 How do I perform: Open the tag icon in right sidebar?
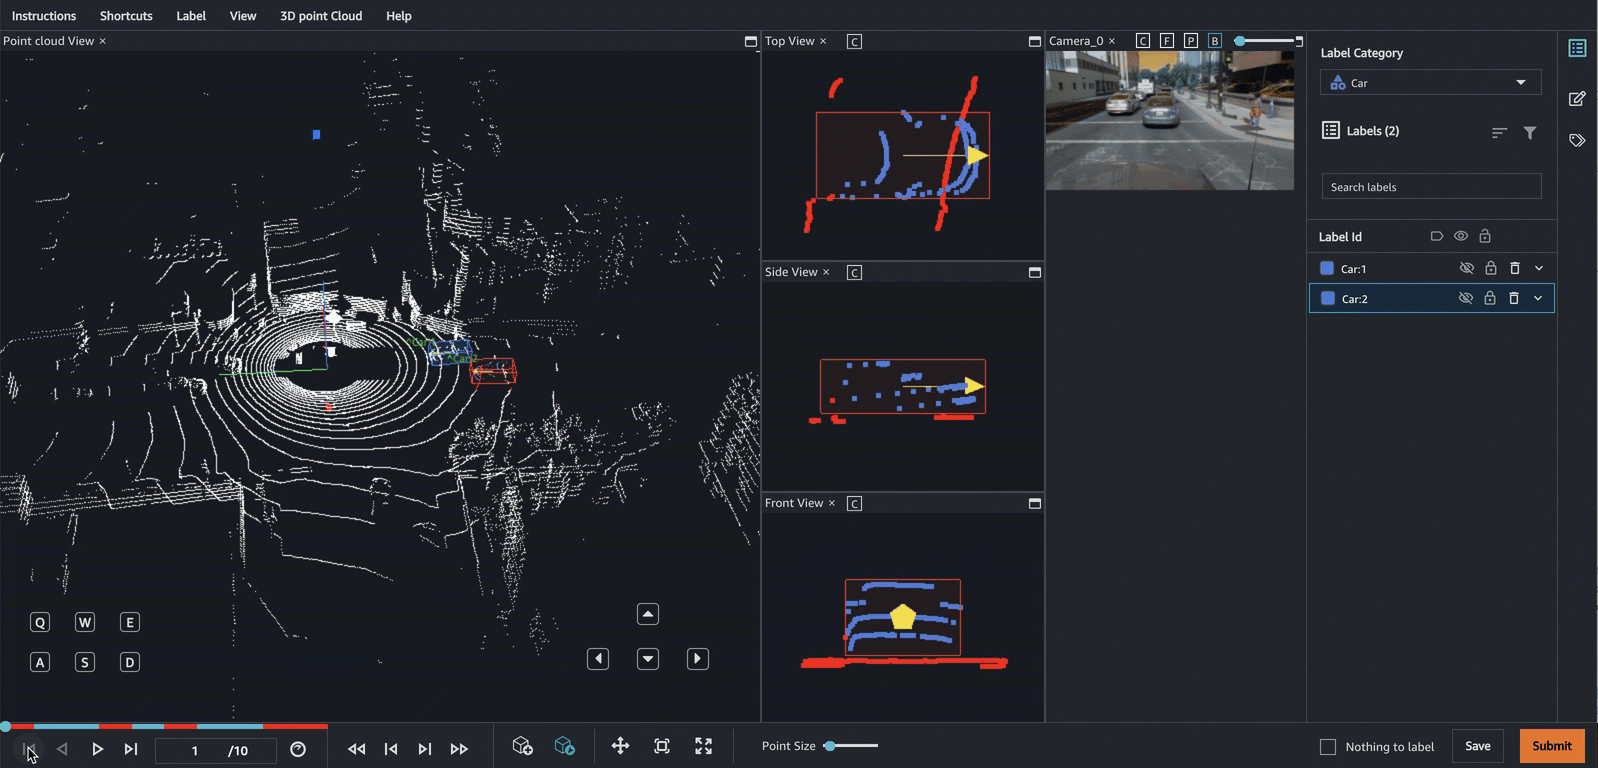coord(1577,141)
